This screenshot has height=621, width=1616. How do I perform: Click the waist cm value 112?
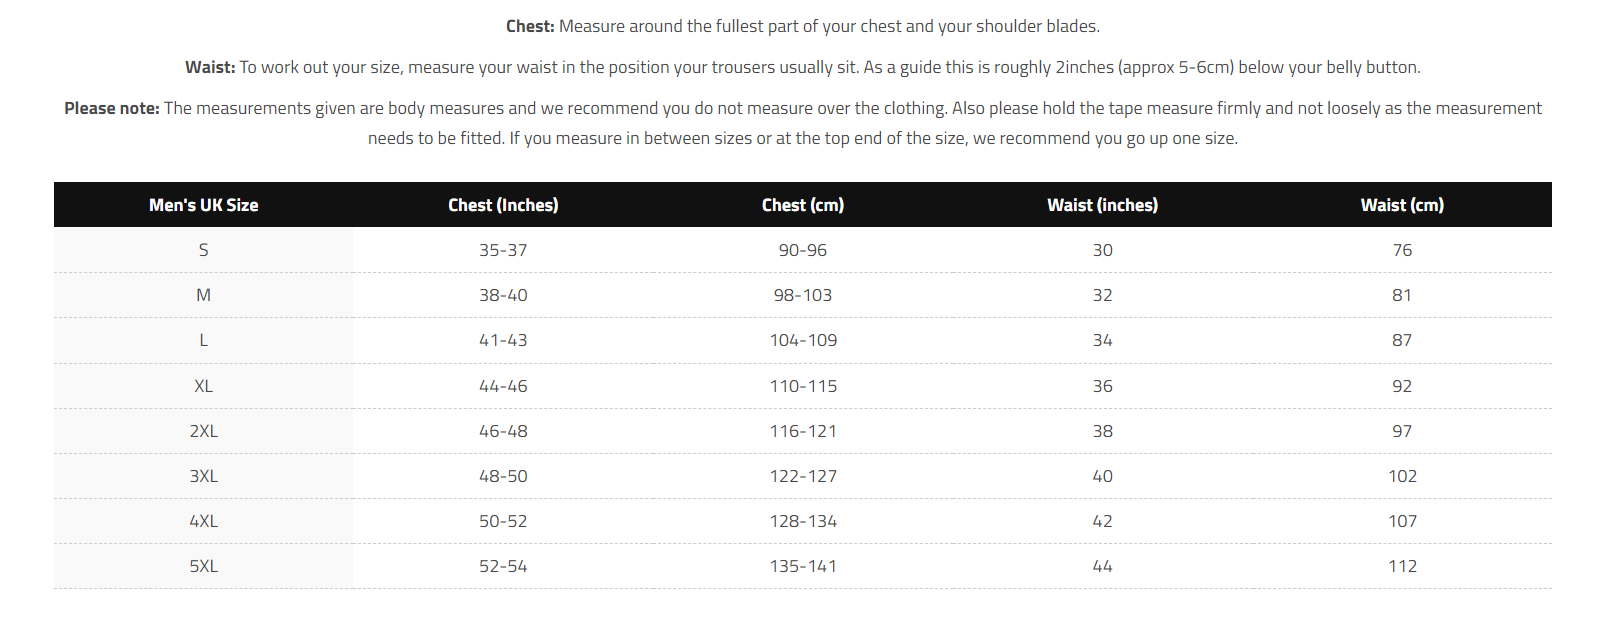[1402, 566]
